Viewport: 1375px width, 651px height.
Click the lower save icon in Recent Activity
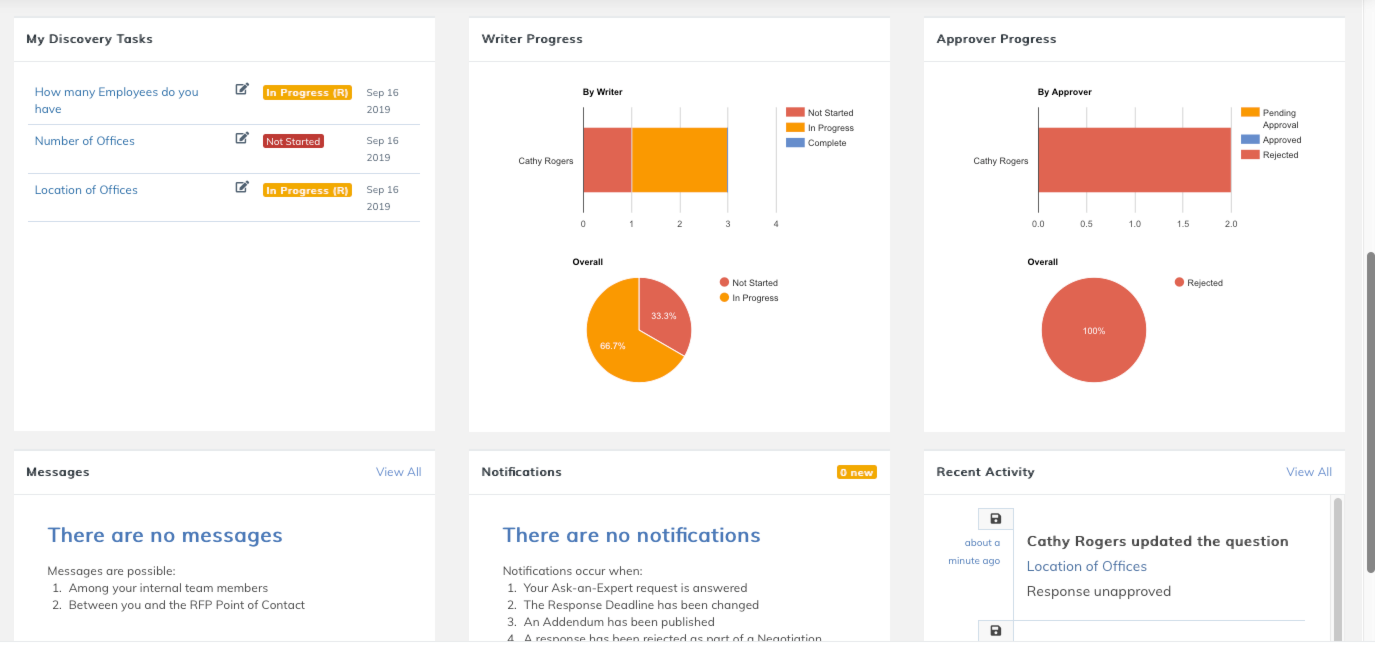(995, 631)
